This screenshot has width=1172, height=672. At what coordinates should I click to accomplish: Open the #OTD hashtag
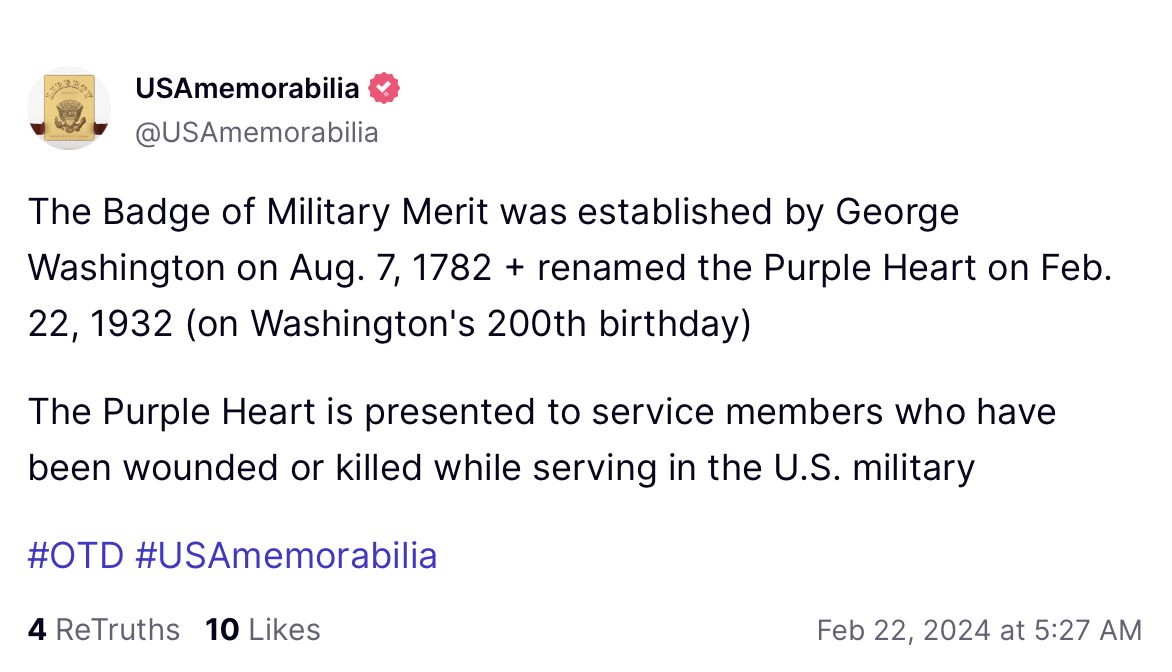point(75,556)
